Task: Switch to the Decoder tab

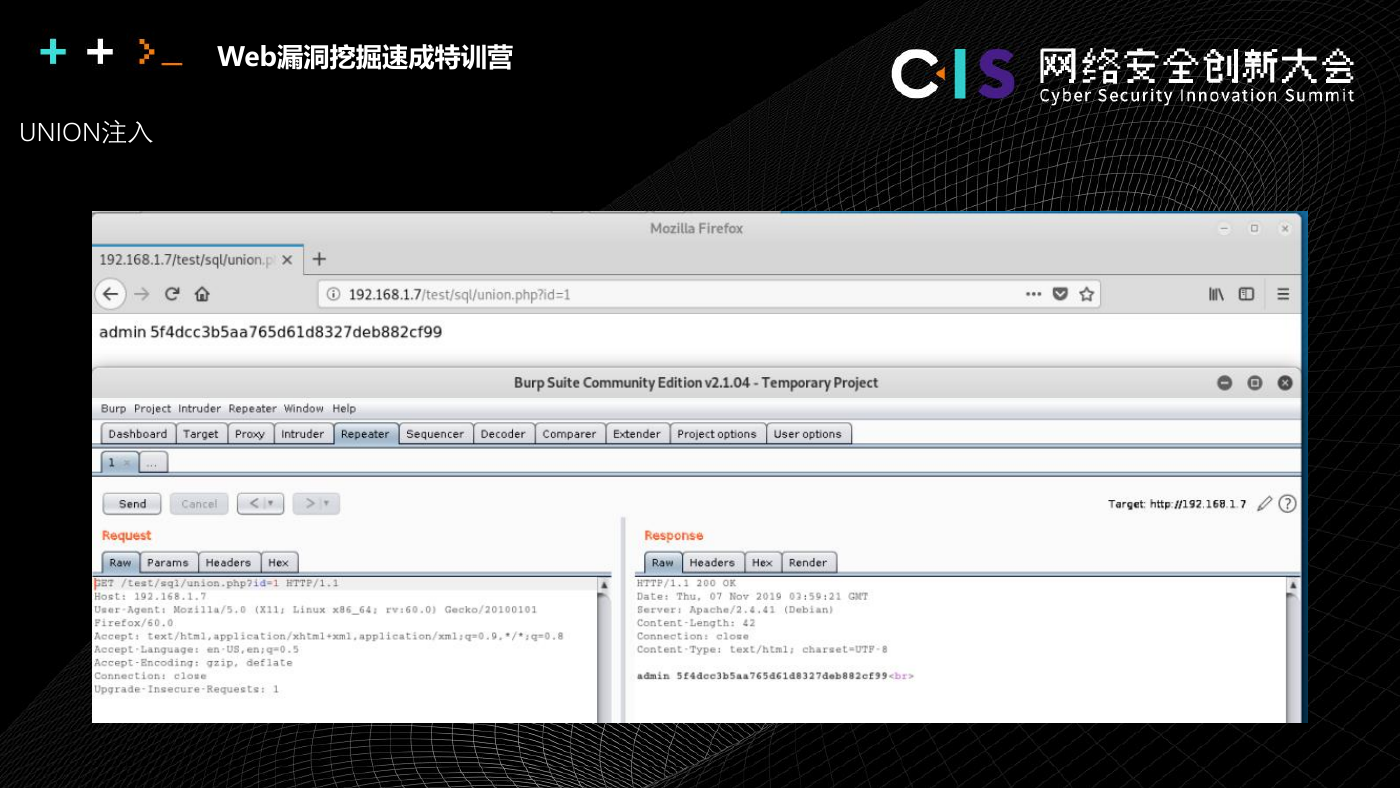Action: click(x=503, y=434)
